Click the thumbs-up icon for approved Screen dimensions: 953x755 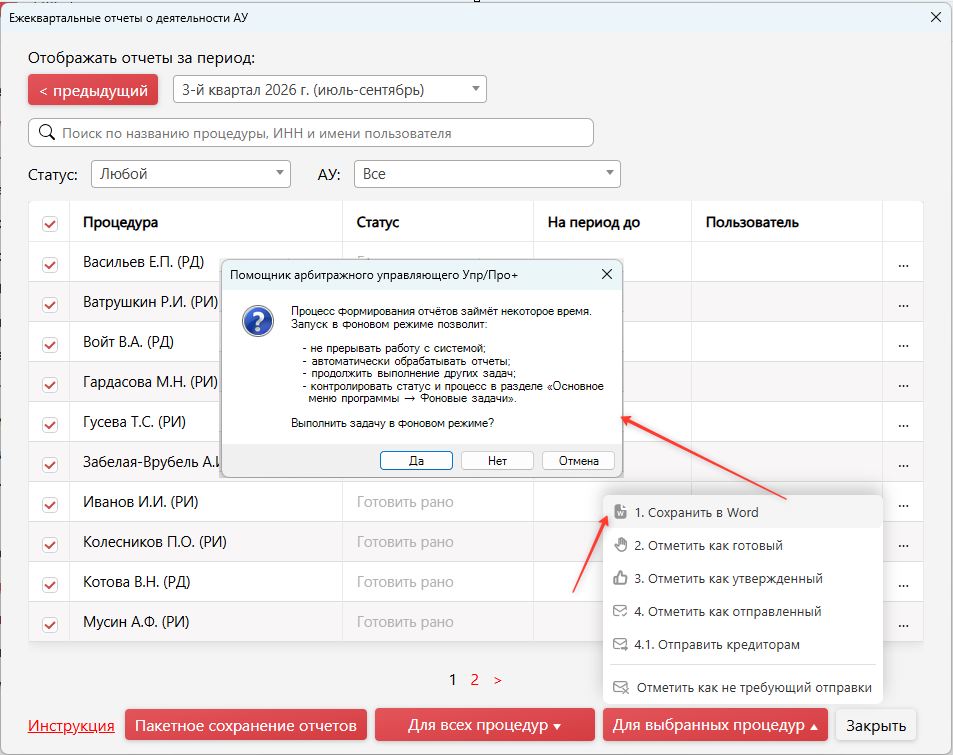[620, 577]
